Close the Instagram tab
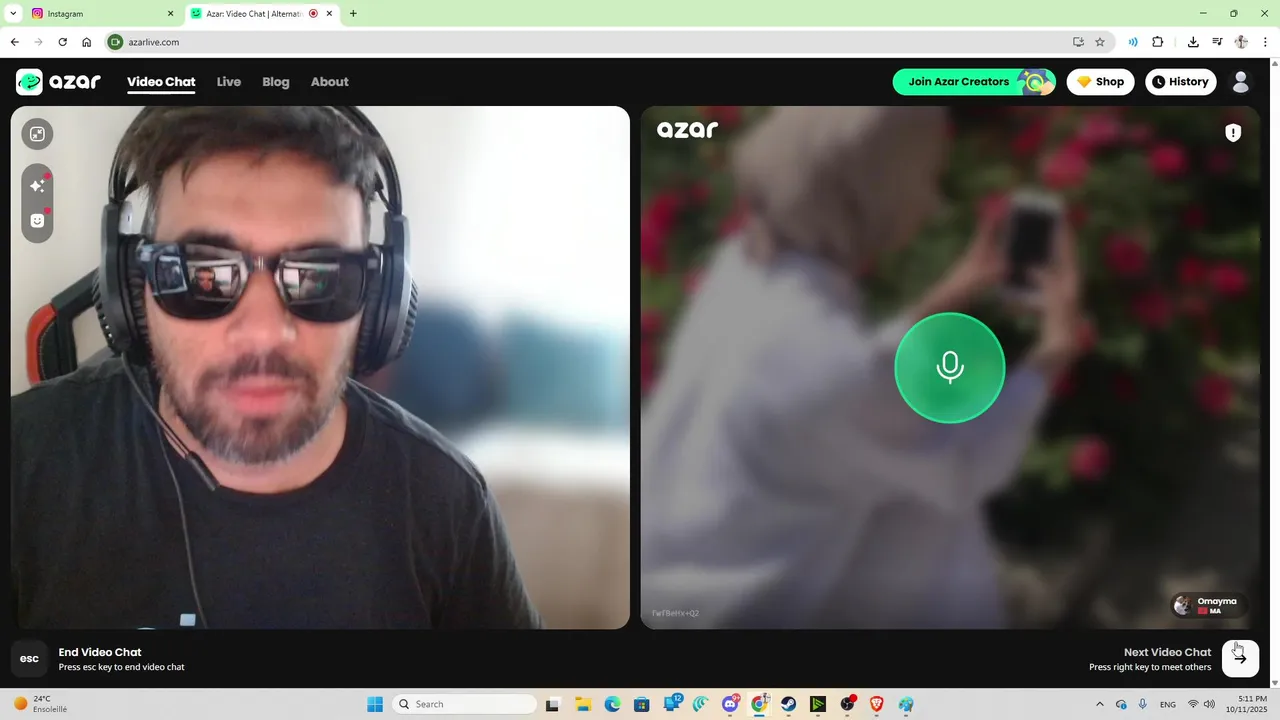The width and height of the screenshot is (1280, 720). 170,14
